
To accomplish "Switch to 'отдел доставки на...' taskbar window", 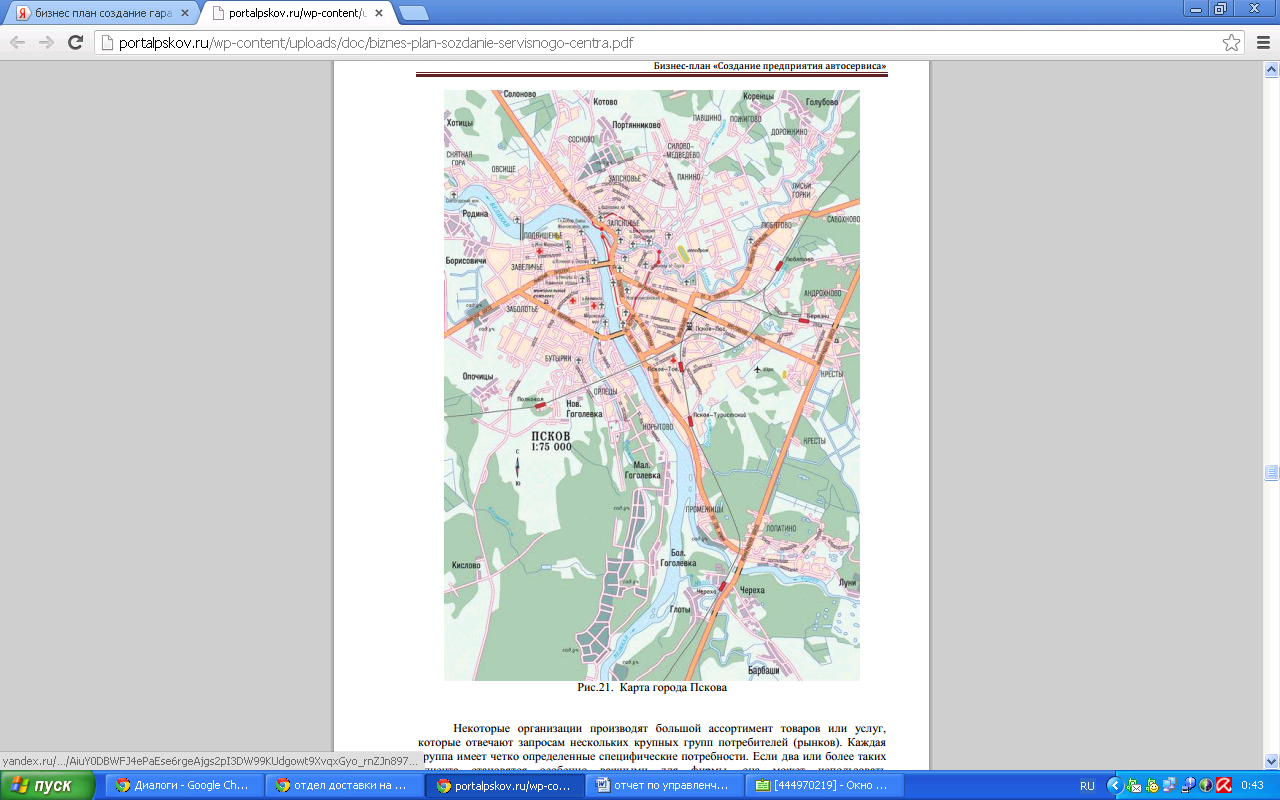I will pos(343,785).
